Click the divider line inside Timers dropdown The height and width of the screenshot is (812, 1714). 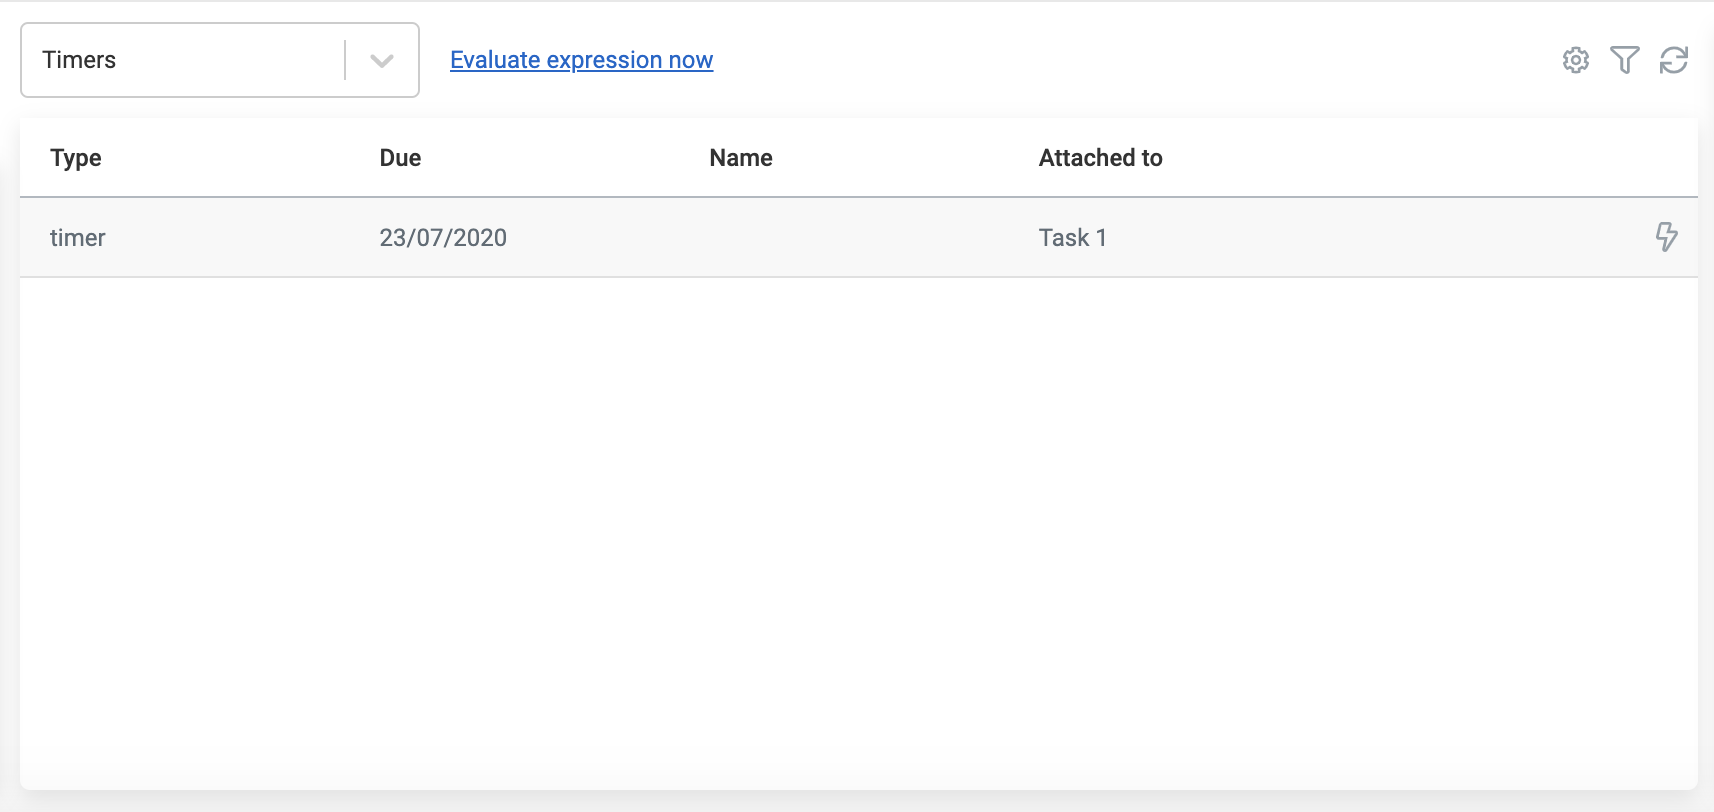tap(345, 60)
